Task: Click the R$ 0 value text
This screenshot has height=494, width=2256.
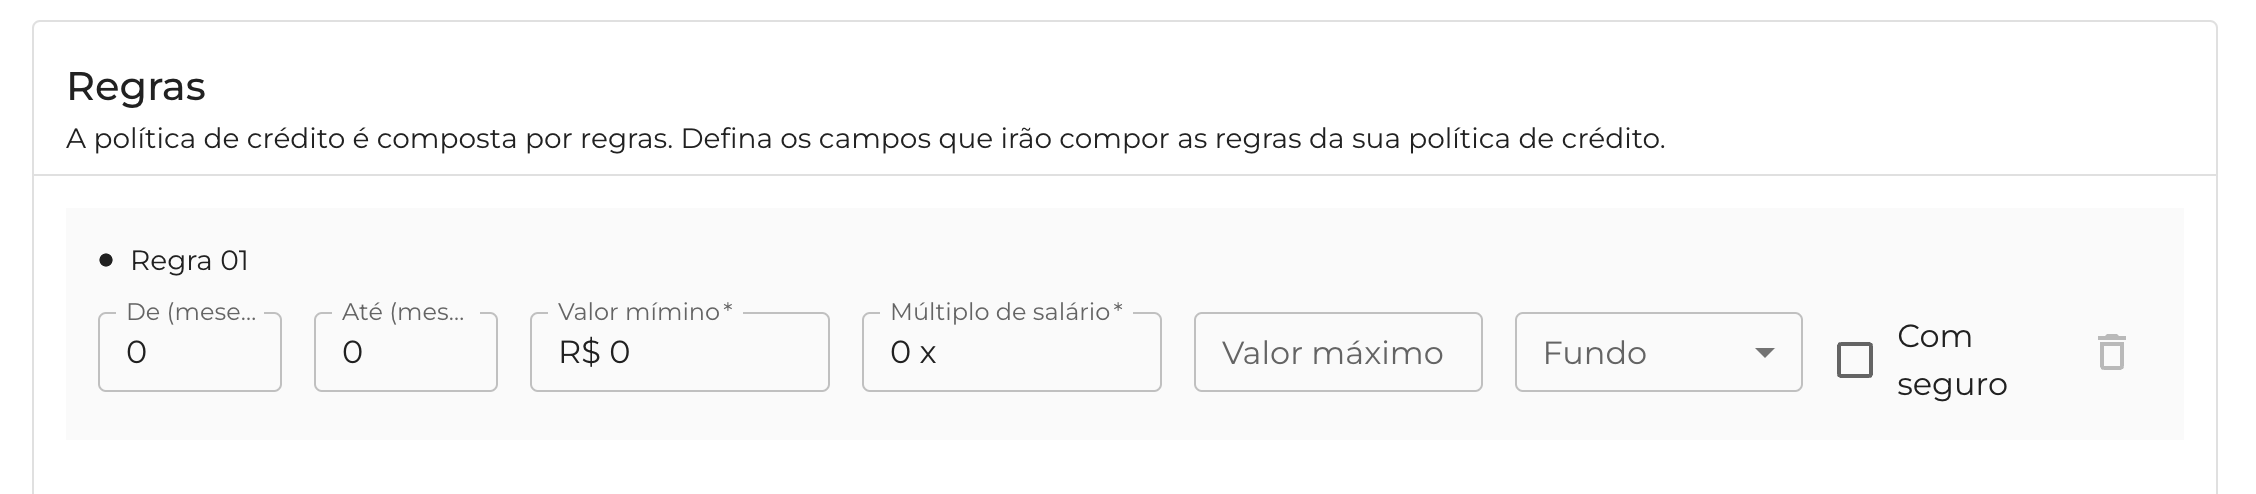Action: [594, 353]
